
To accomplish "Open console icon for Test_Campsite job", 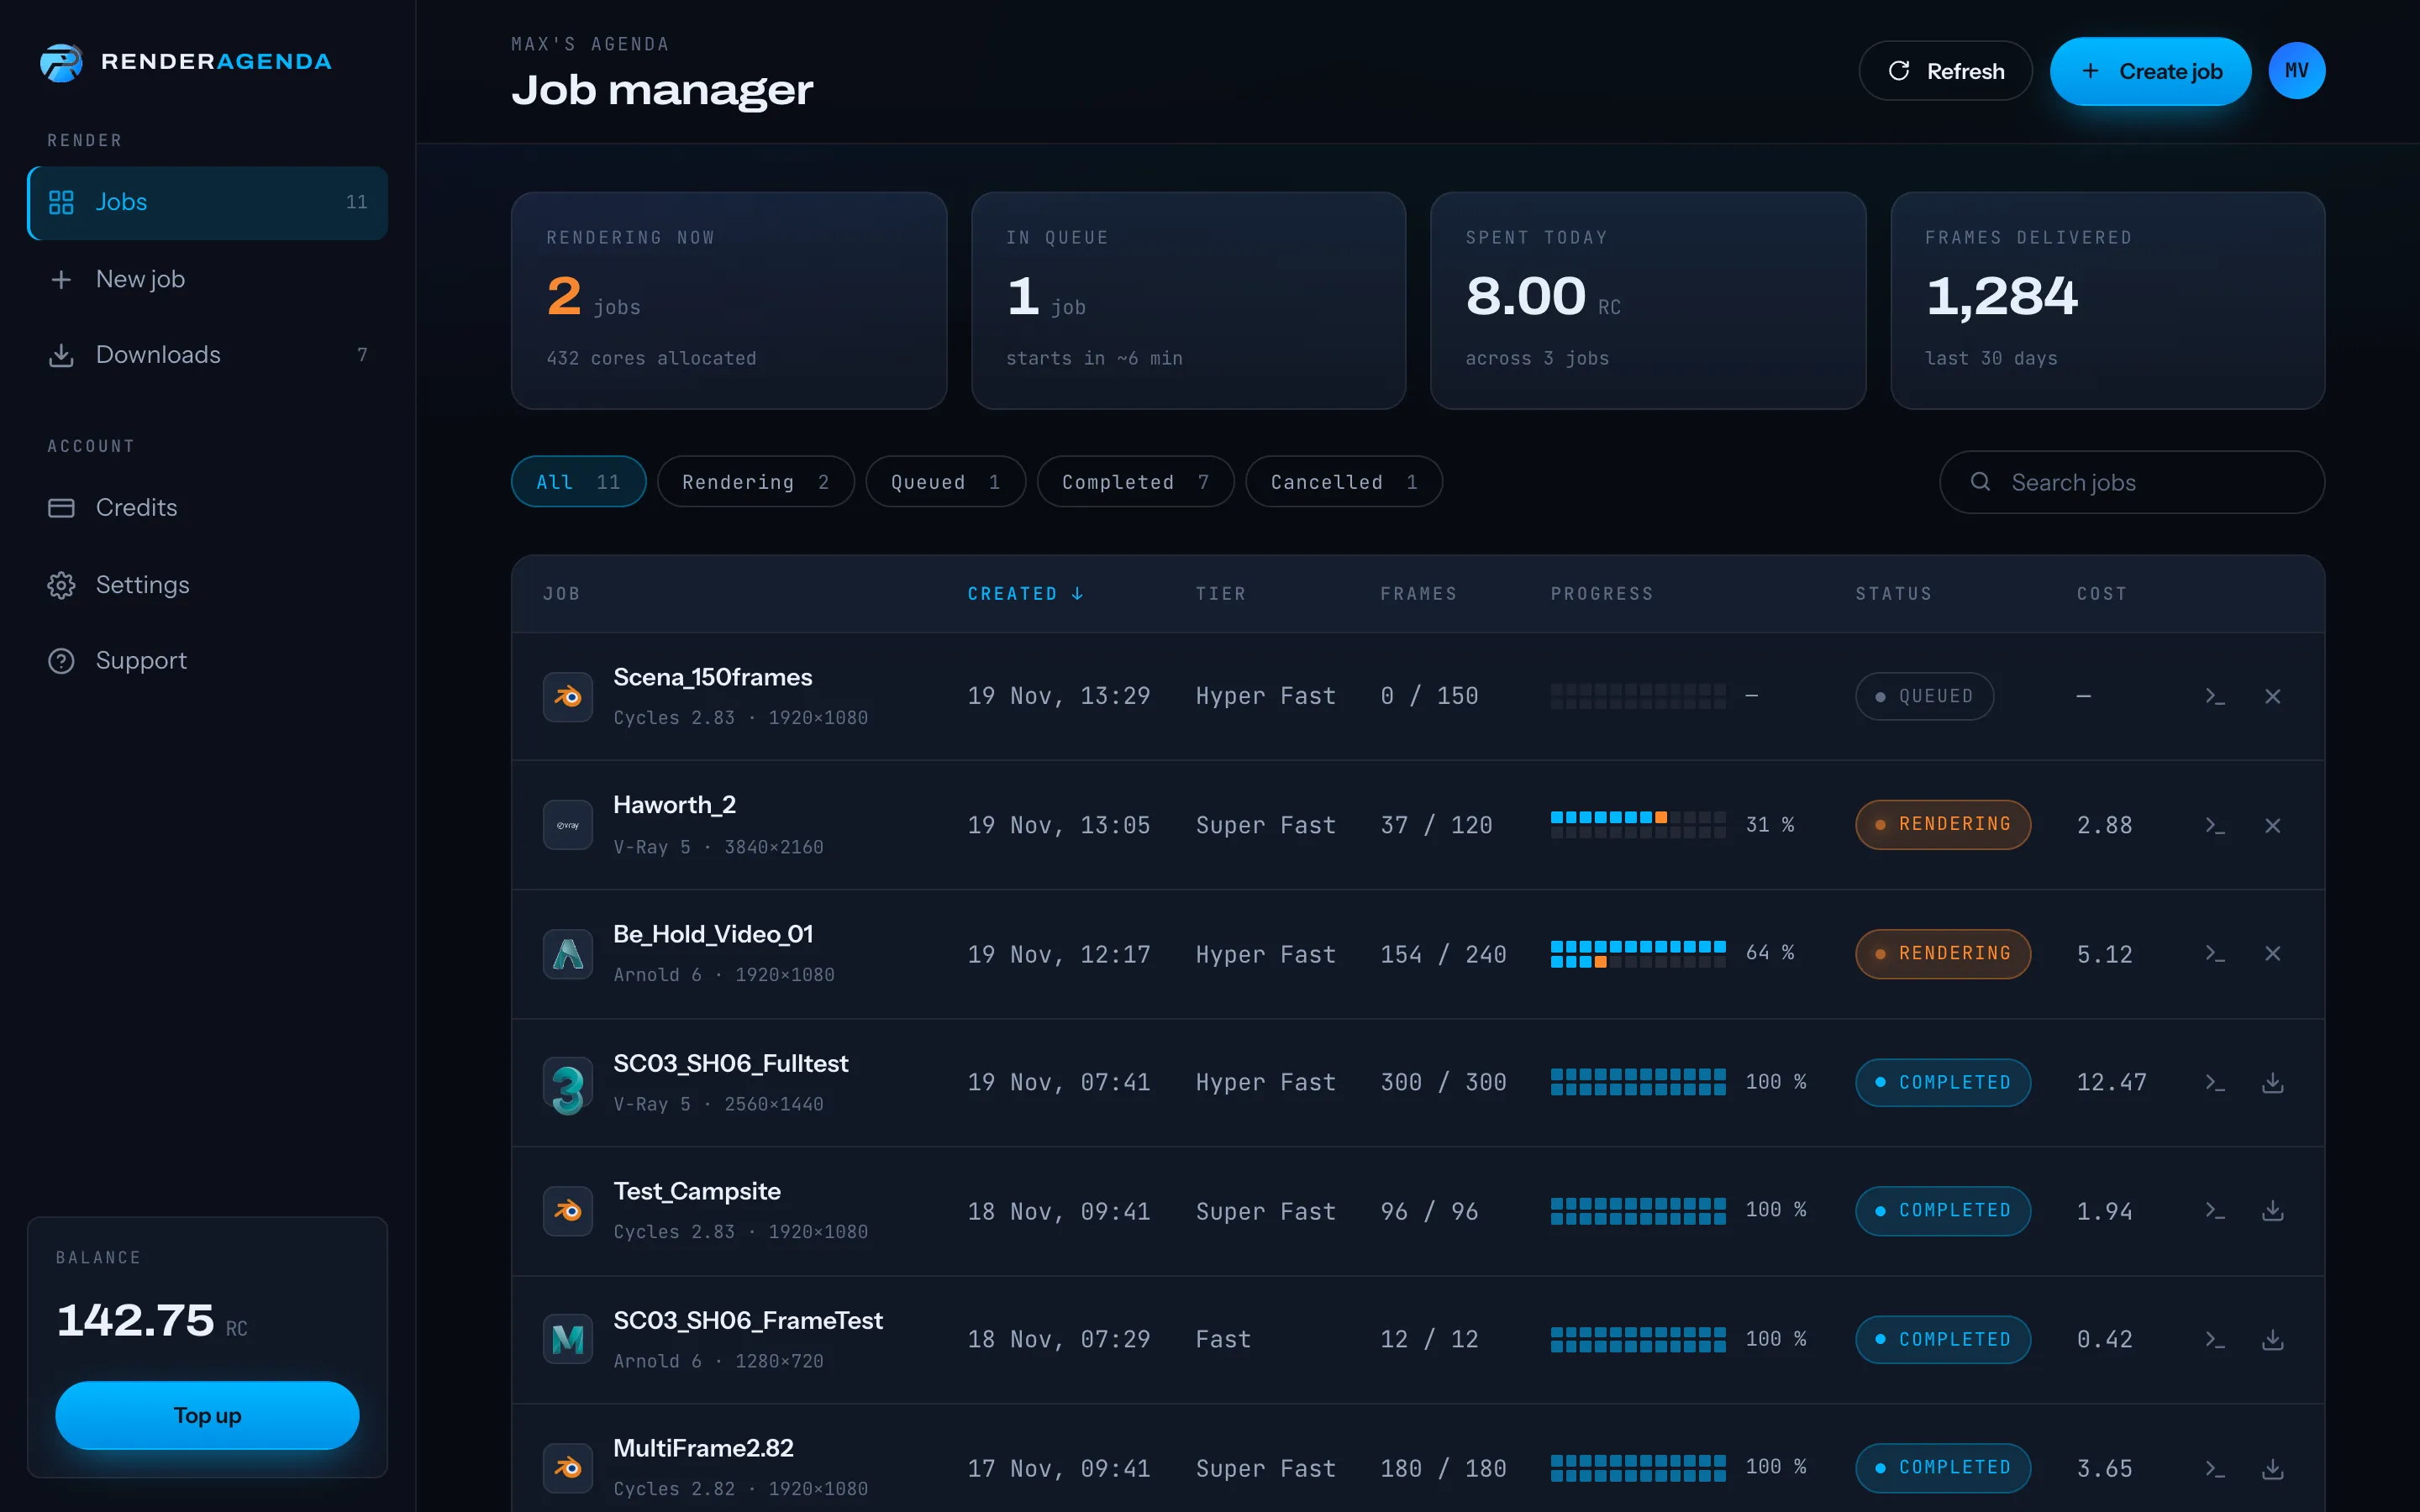I will coord(2215,1210).
